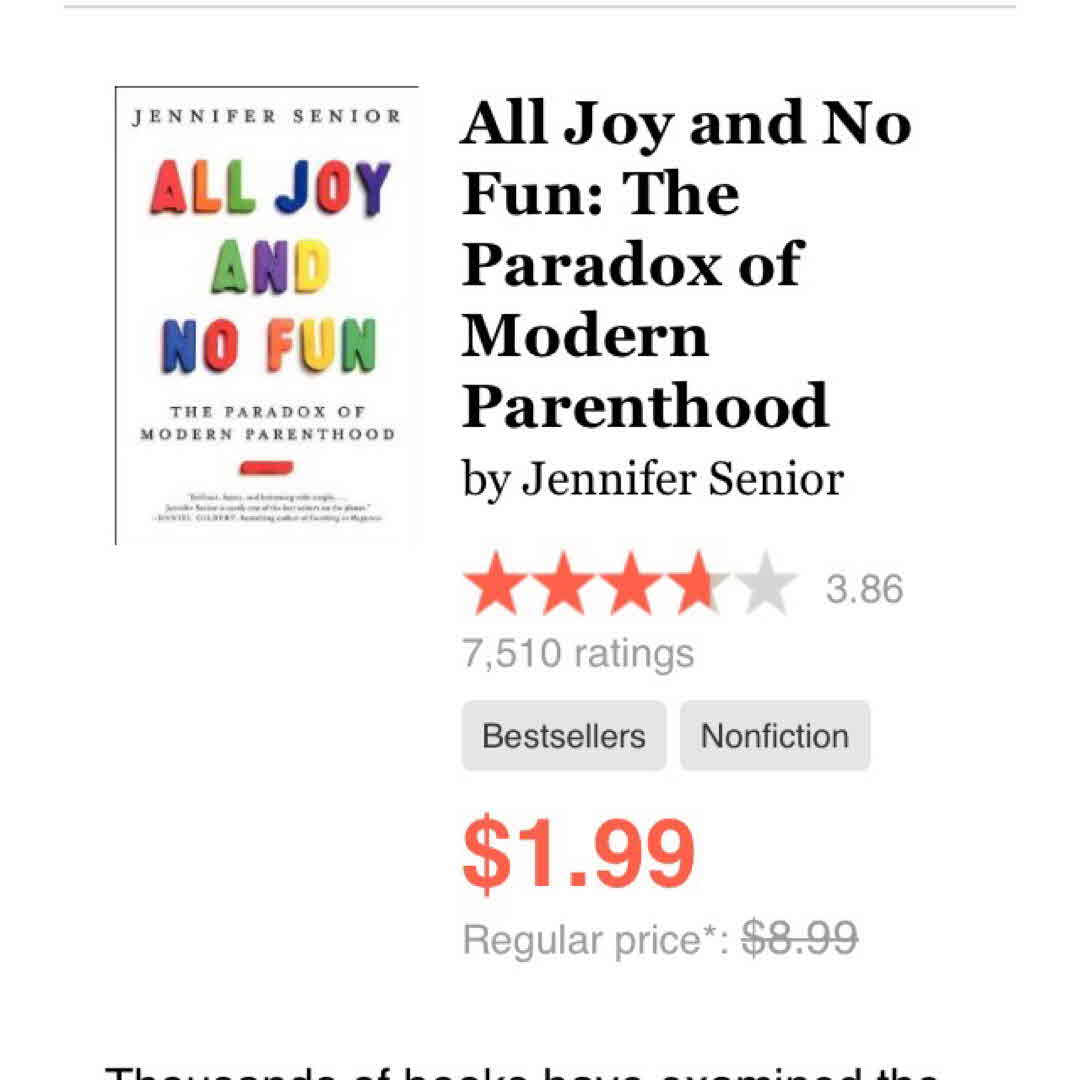1080x1080 pixels.
Task: Open the Bestsellers category tag
Action: (x=564, y=736)
